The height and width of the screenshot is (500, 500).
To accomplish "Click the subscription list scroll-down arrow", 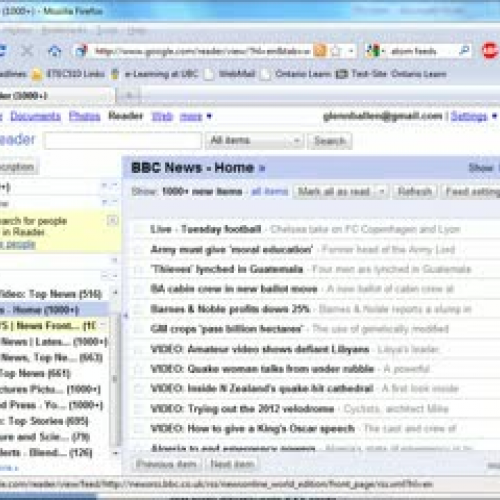I will coord(115,453).
